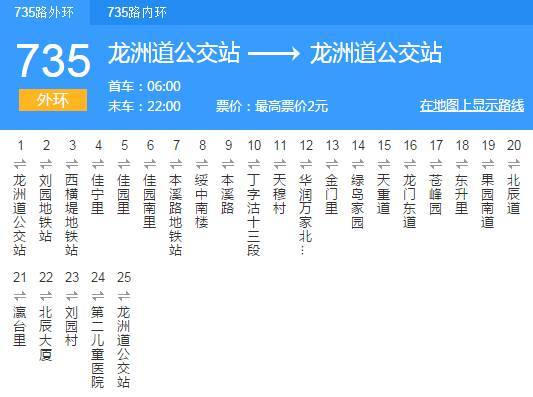Select stop 14 绿岛家园
This screenshot has width=533, height=397.
click(358, 201)
